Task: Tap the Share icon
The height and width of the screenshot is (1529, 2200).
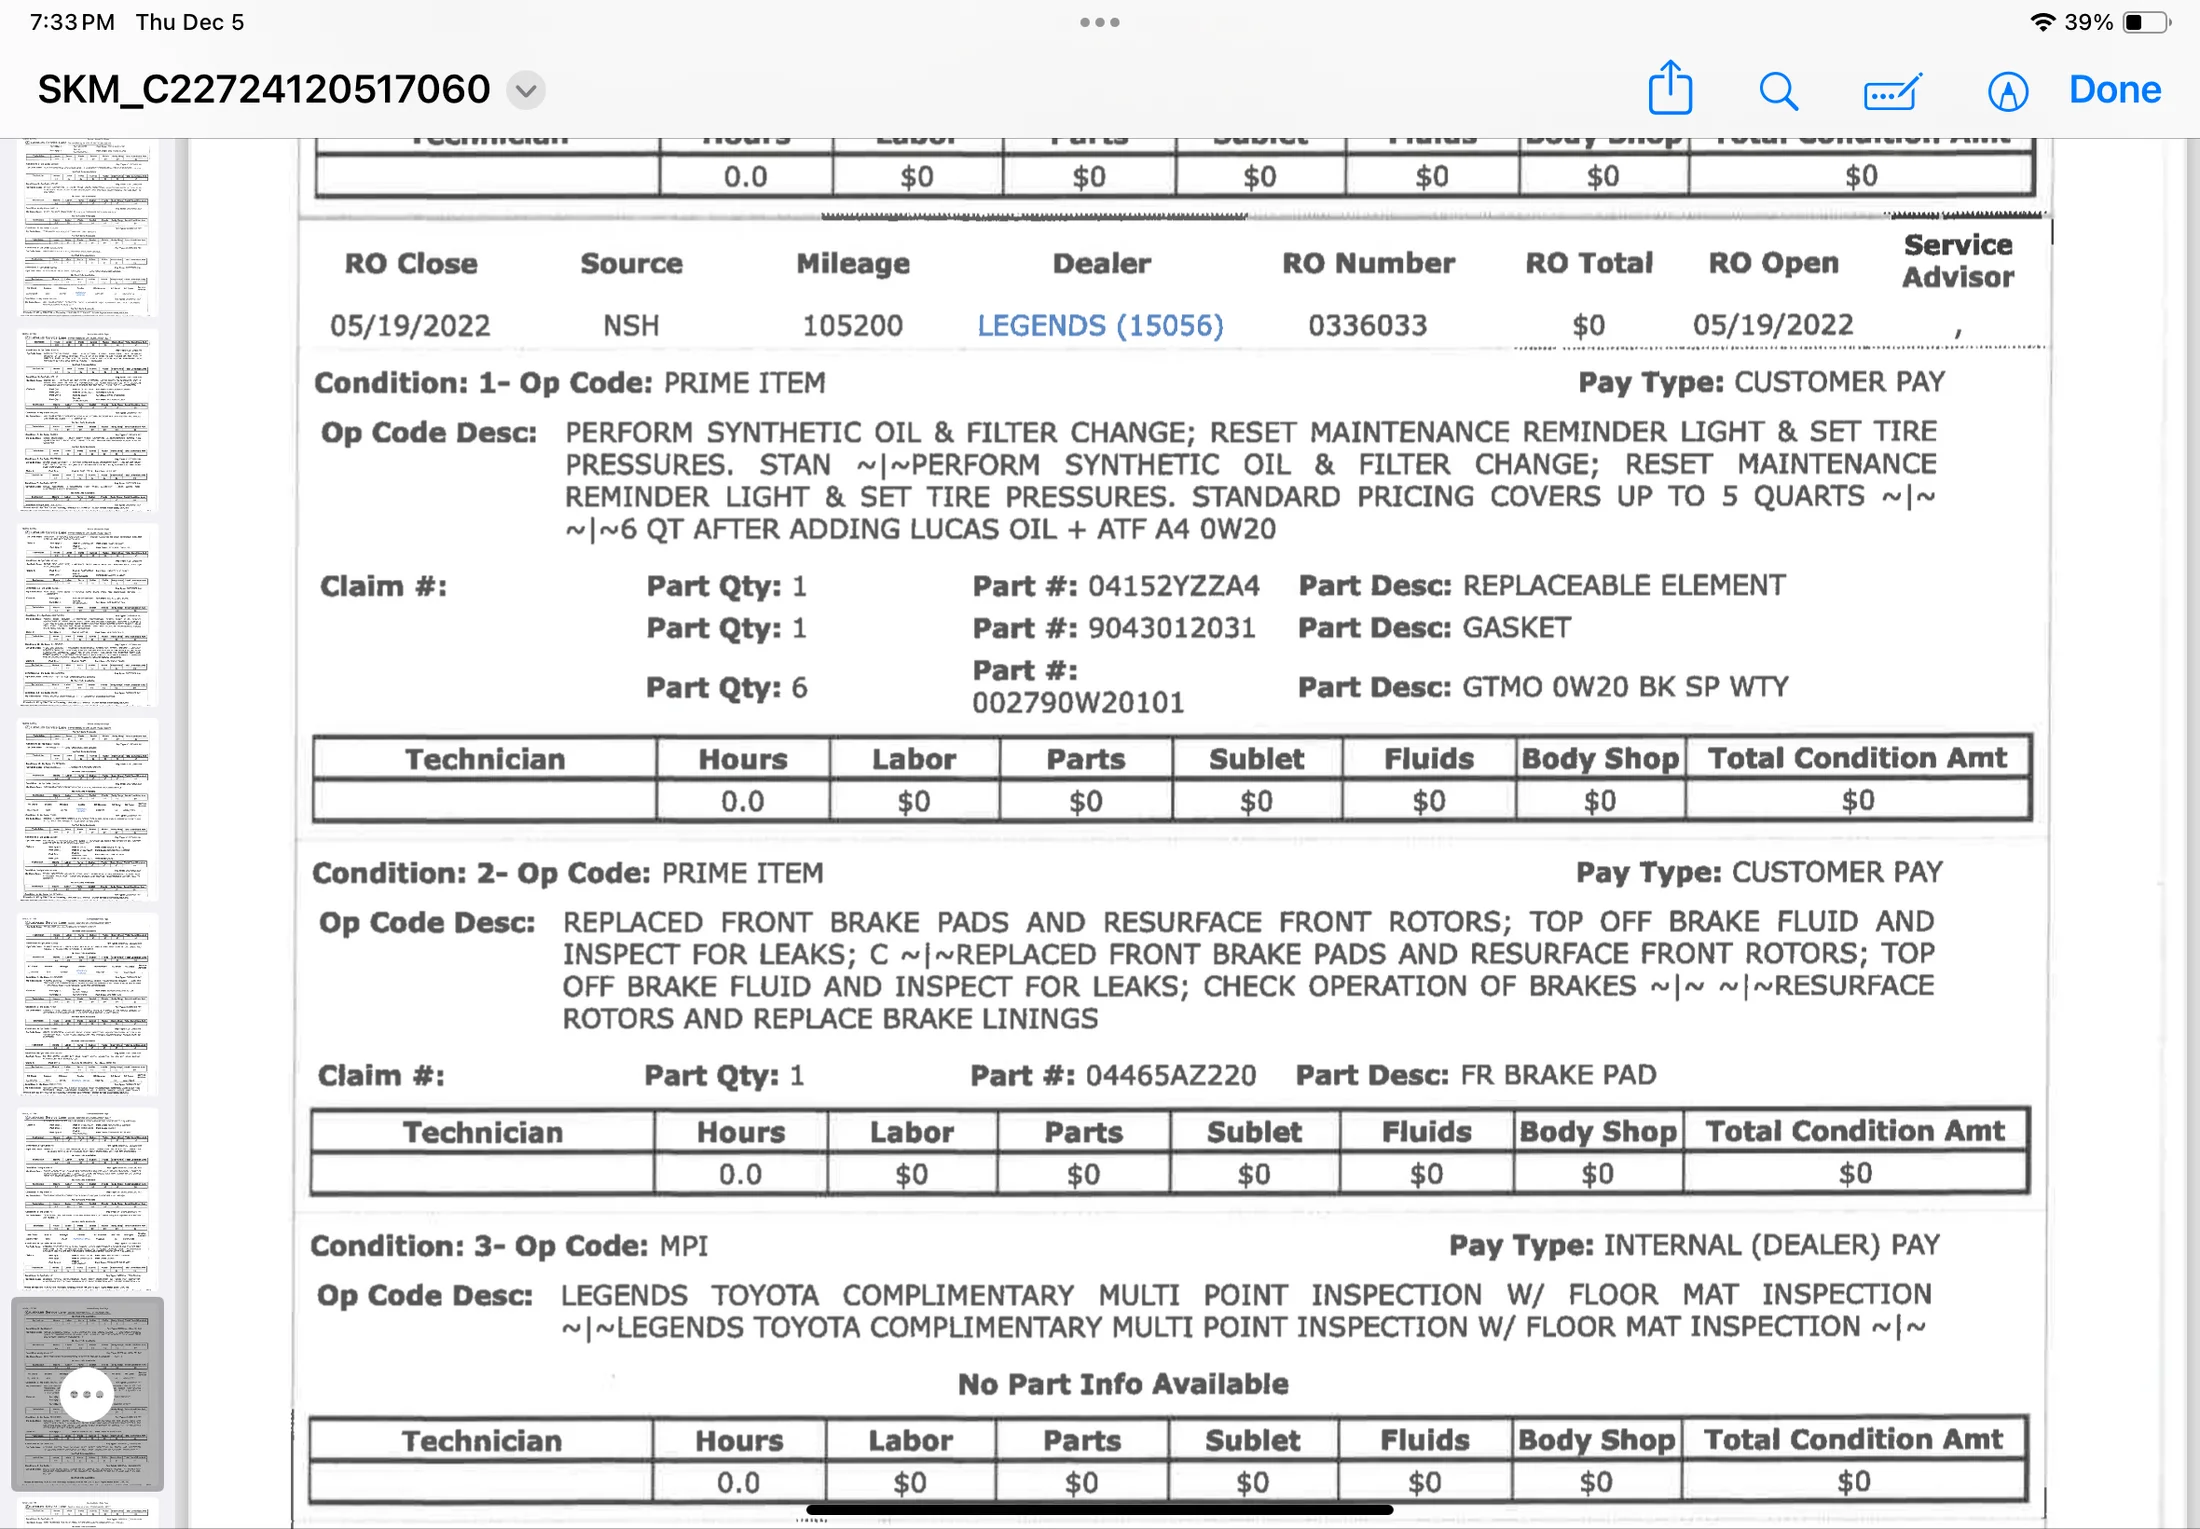Action: tap(1670, 88)
